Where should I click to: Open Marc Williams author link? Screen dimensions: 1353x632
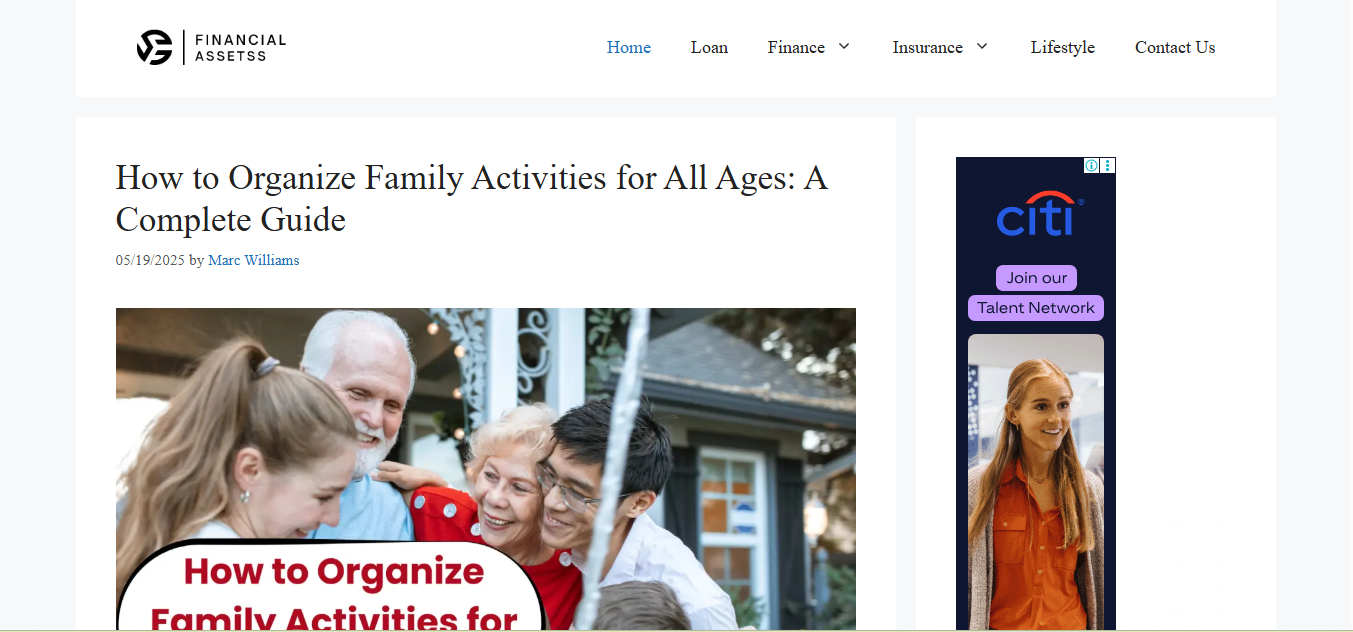click(254, 260)
